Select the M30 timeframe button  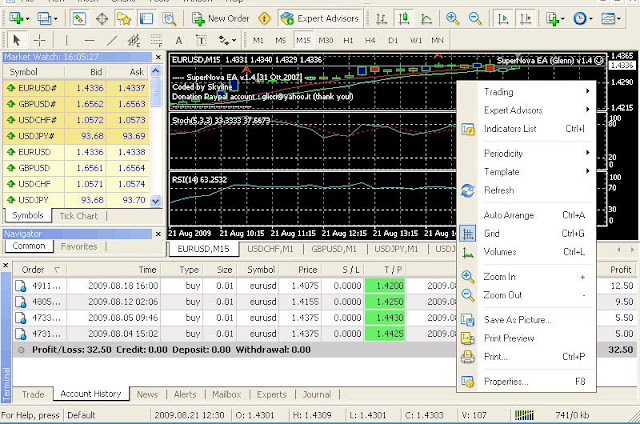pyautogui.click(x=326, y=40)
